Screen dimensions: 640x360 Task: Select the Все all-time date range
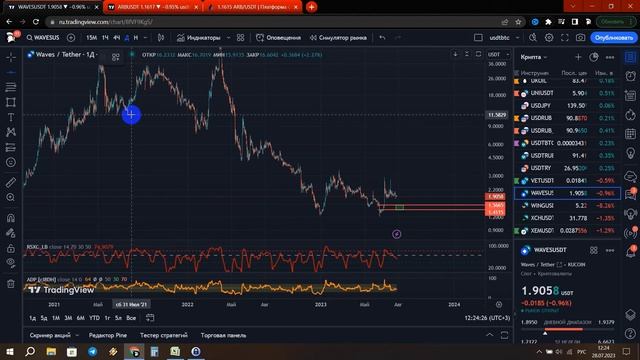pyautogui.click(x=131, y=318)
